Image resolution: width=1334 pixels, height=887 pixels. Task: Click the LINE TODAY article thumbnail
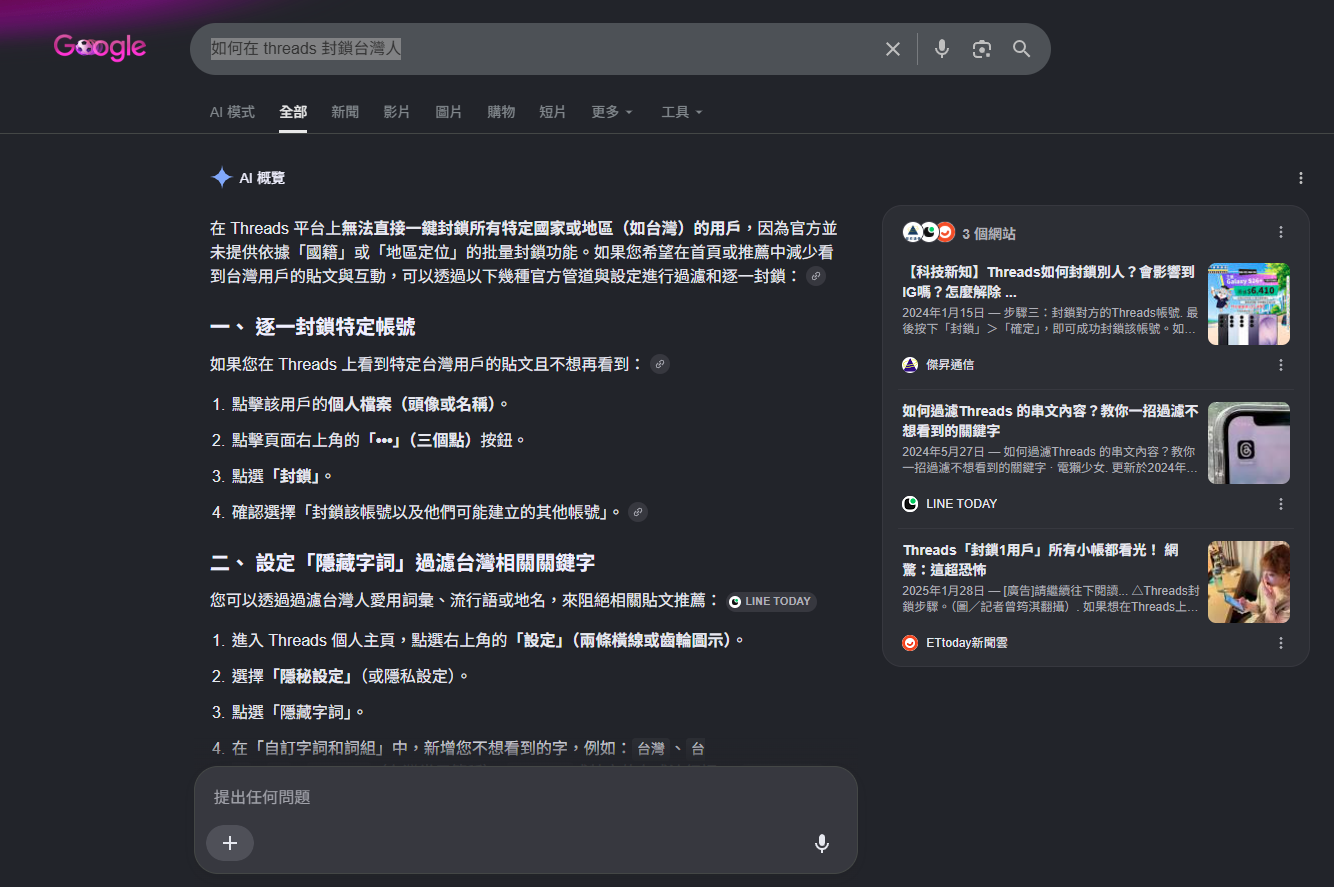tap(1249, 443)
